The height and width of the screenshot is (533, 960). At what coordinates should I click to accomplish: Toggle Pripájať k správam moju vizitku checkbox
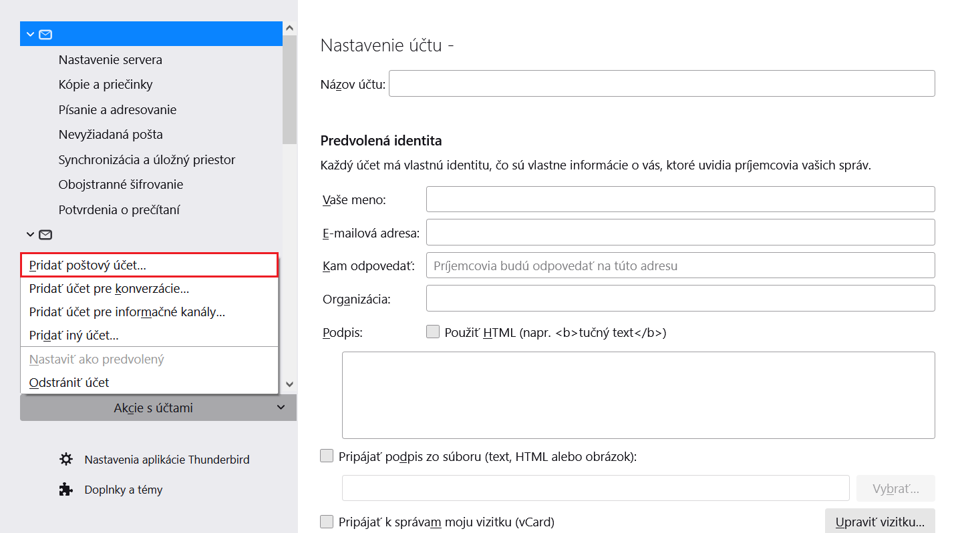327,521
